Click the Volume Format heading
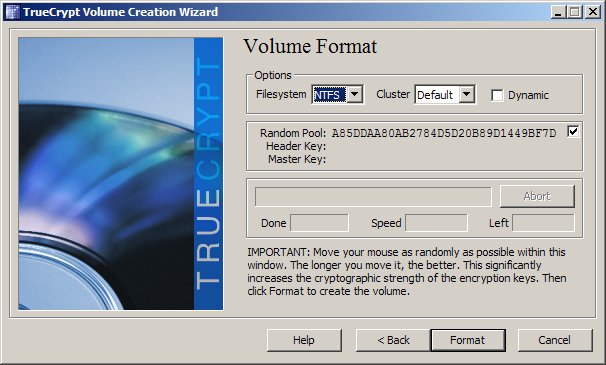 pos(310,46)
